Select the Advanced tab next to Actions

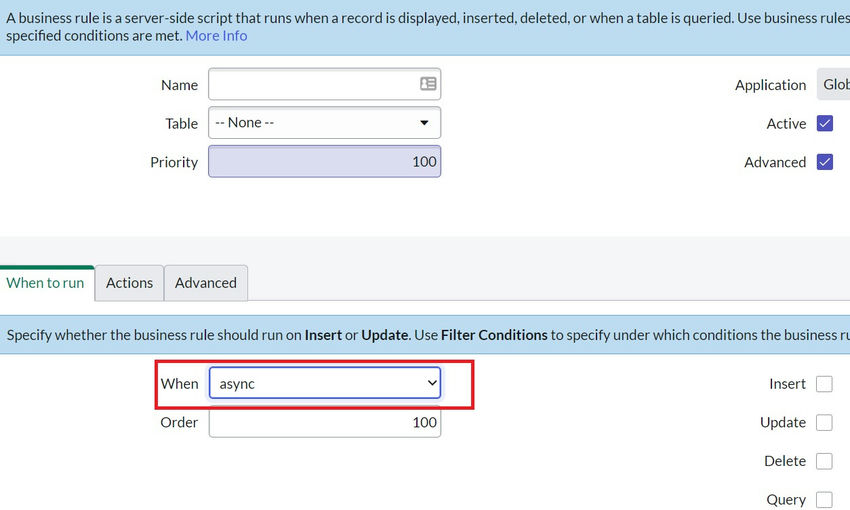coord(206,283)
